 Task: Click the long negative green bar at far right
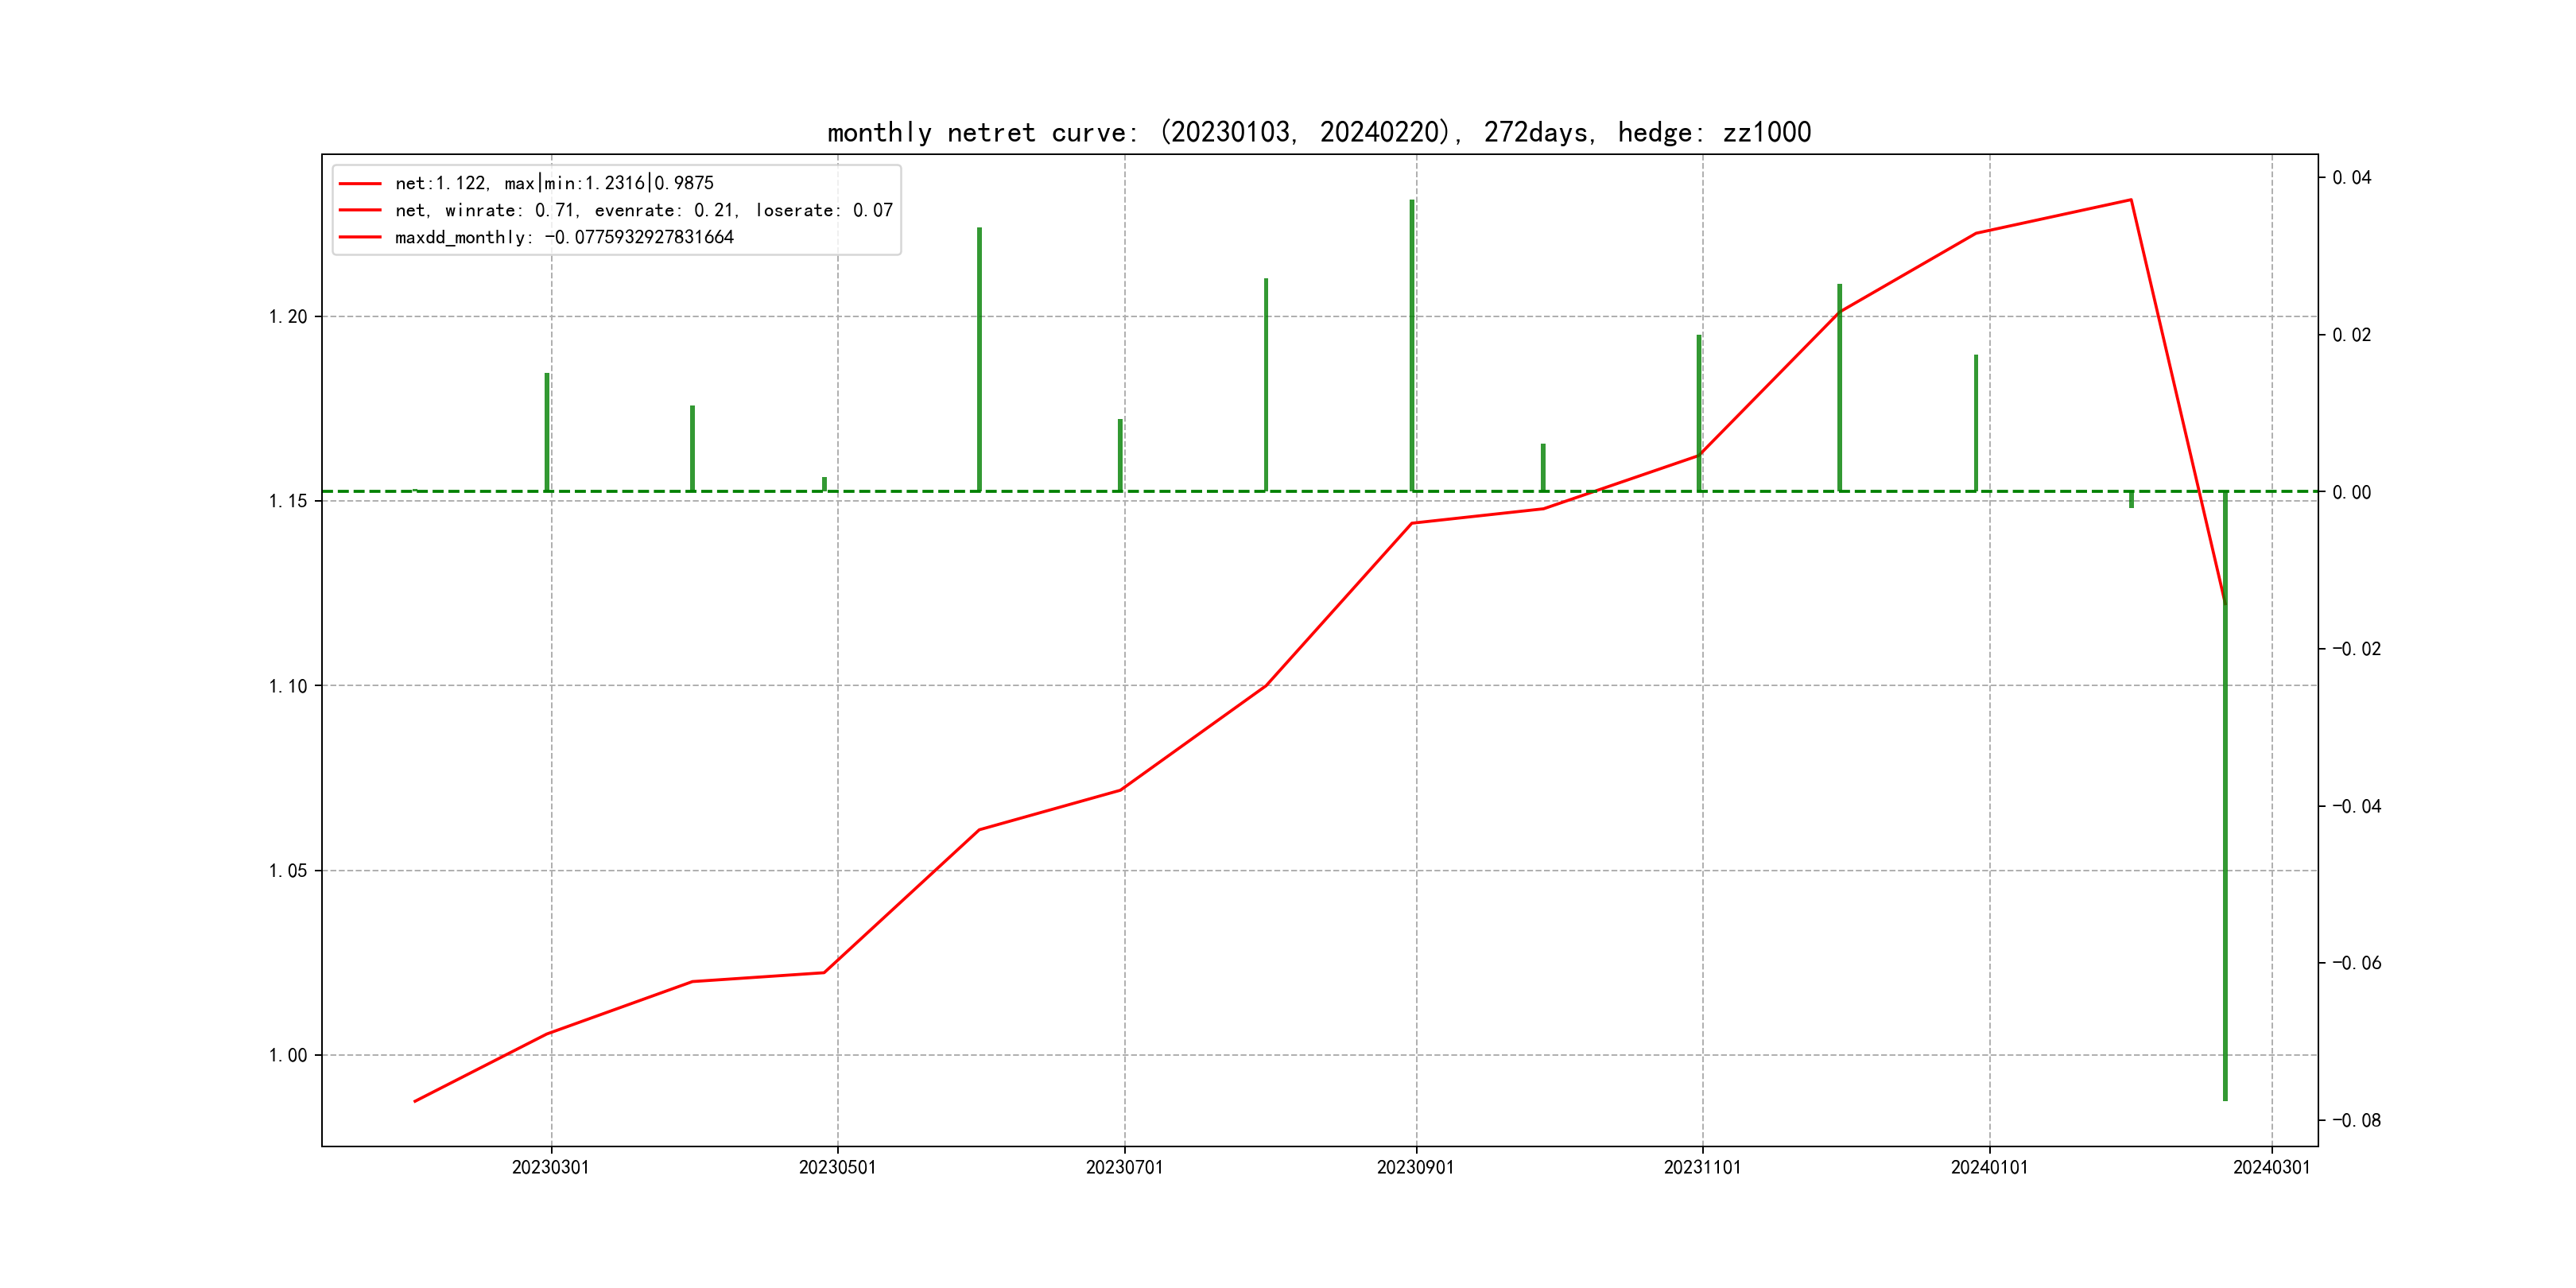(2225, 800)
